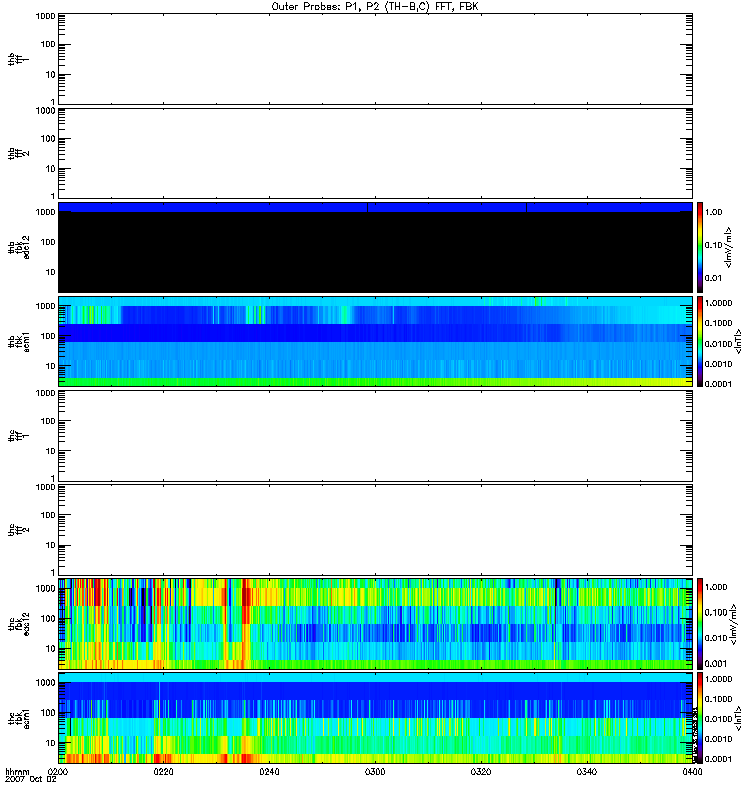750x800 pixels.
Task: Click the plot title 'Outer Probes: P1, P2 (TH-B,C) FFT, FBK'
Action: [375, 7]
